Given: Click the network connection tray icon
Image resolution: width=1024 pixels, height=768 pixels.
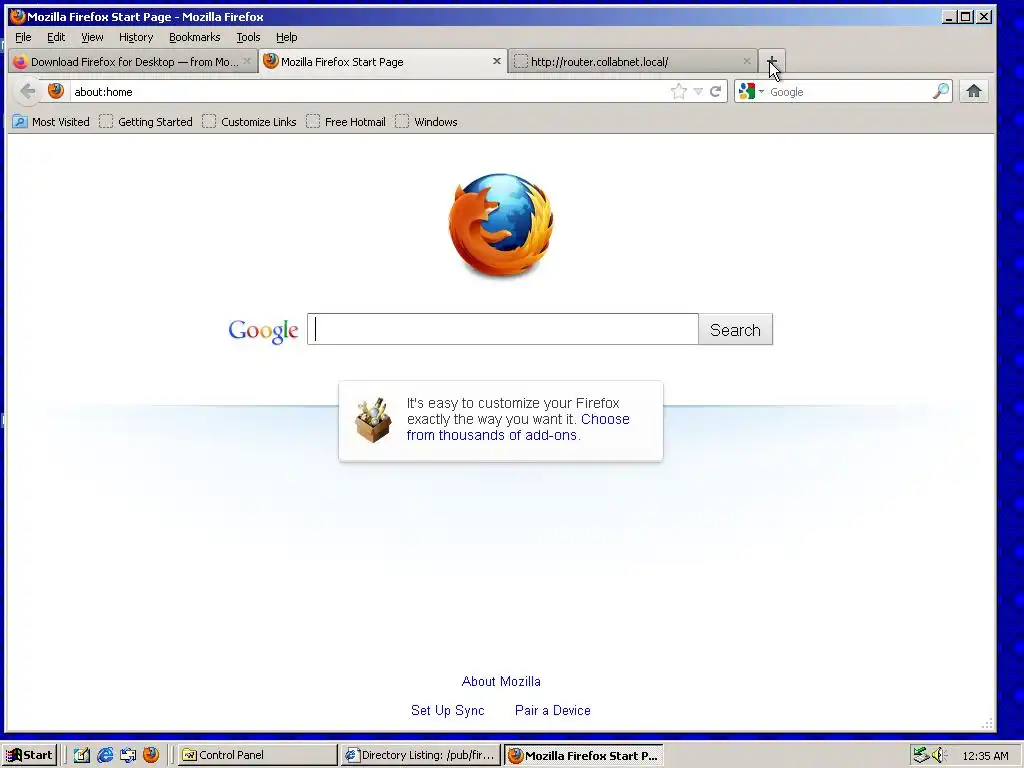Looking at the screenshot, I should point(920,755).
